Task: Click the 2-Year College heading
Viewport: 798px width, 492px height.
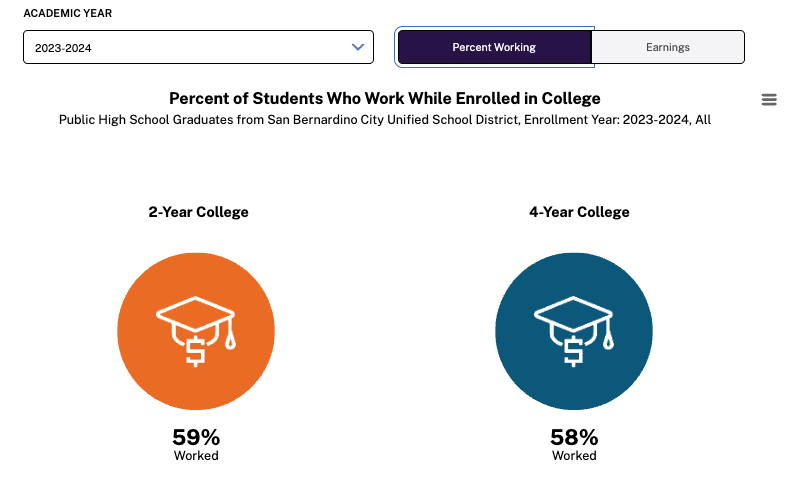Action: pos(198,212)
